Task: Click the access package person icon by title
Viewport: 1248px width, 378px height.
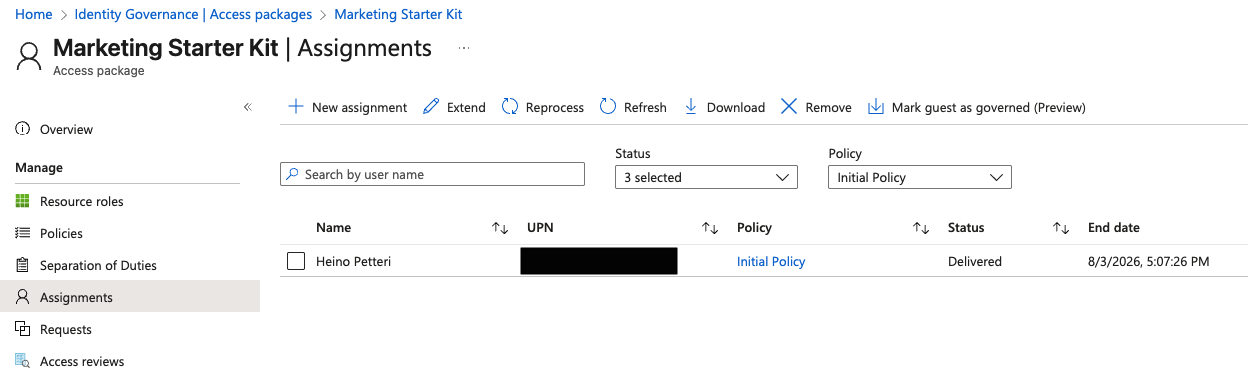Action: tap(30, 55)
